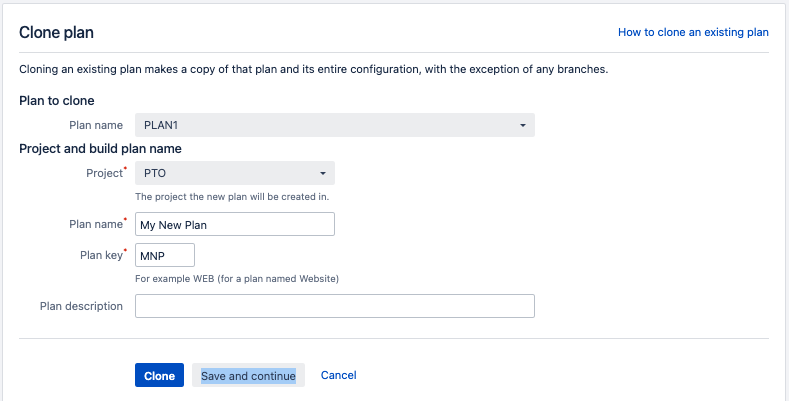Click the 'For example WEB' hint text

(236, 279)
